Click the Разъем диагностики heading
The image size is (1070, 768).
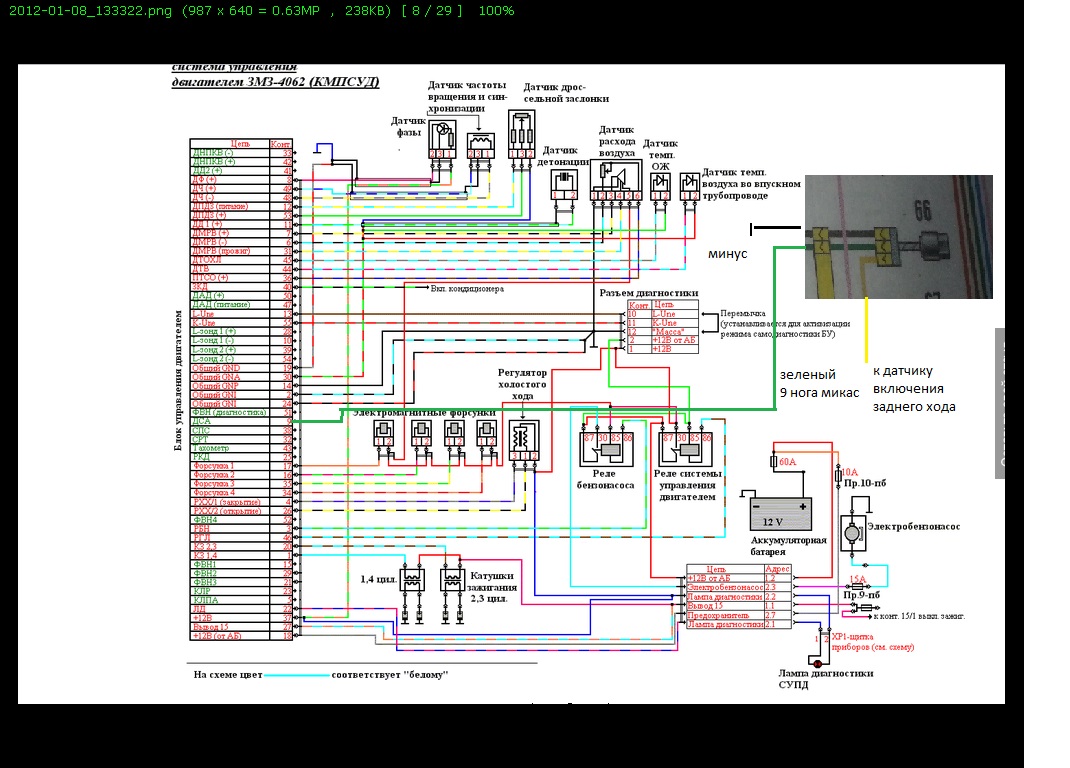pos(648,293)
